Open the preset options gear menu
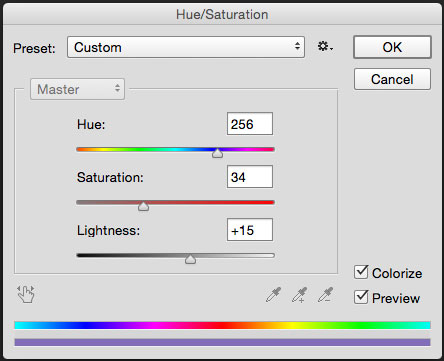Screen dimensions: 444x361 (325, 47)
